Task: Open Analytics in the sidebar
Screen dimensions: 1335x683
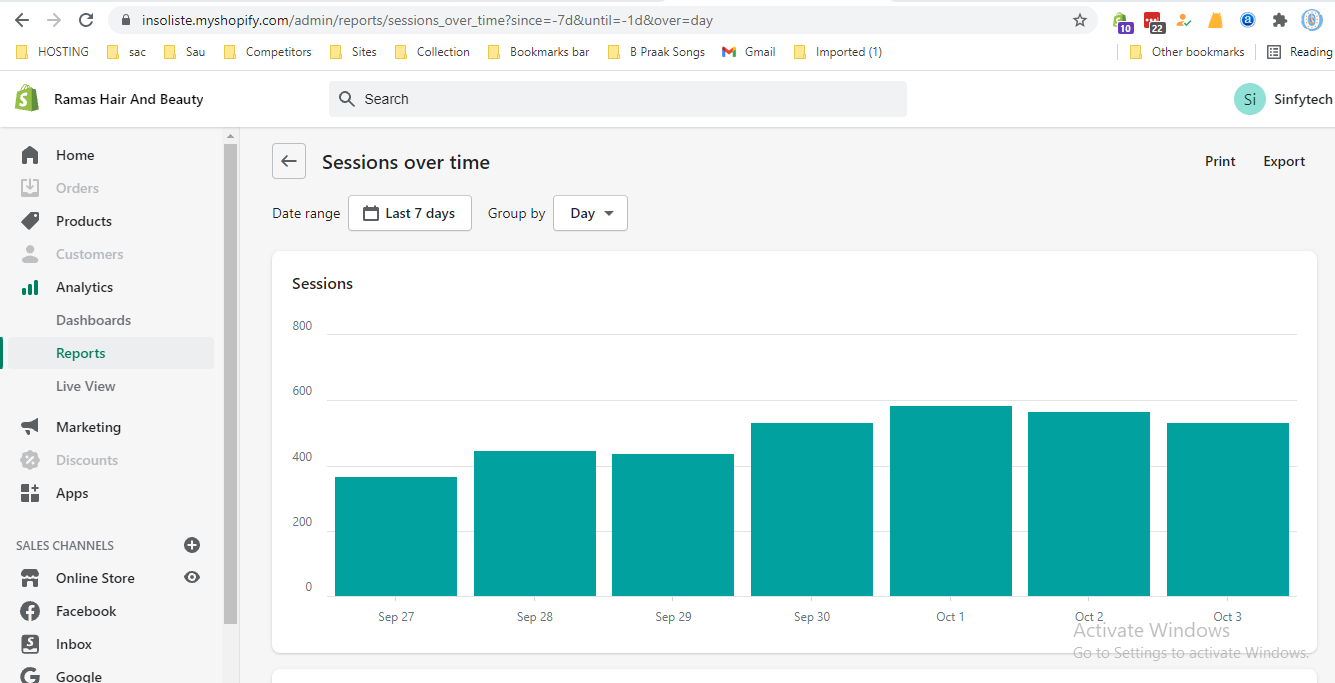Action: pos(84,287)
